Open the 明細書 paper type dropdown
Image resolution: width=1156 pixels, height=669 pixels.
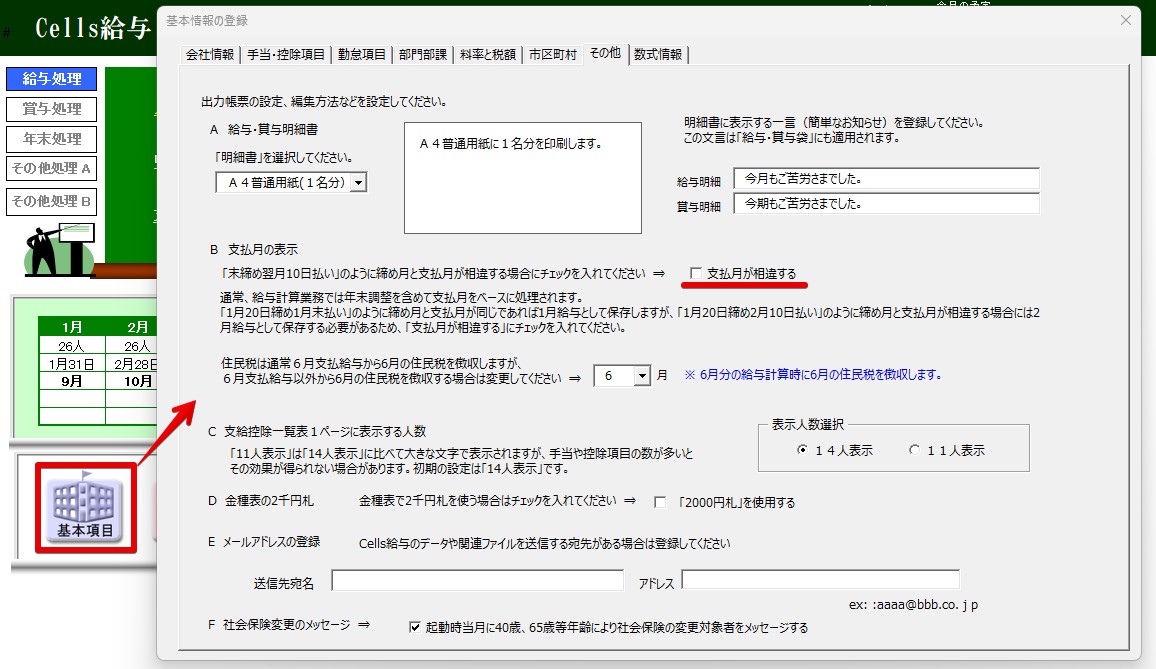click(x=358, y=182)
